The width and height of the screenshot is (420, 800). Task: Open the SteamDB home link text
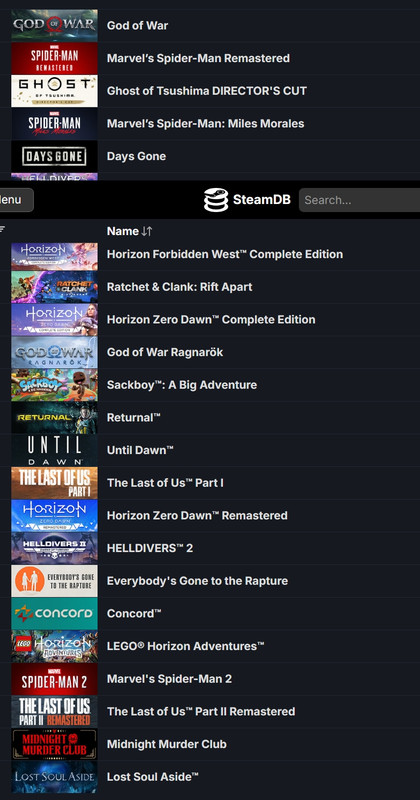(261, 199)
